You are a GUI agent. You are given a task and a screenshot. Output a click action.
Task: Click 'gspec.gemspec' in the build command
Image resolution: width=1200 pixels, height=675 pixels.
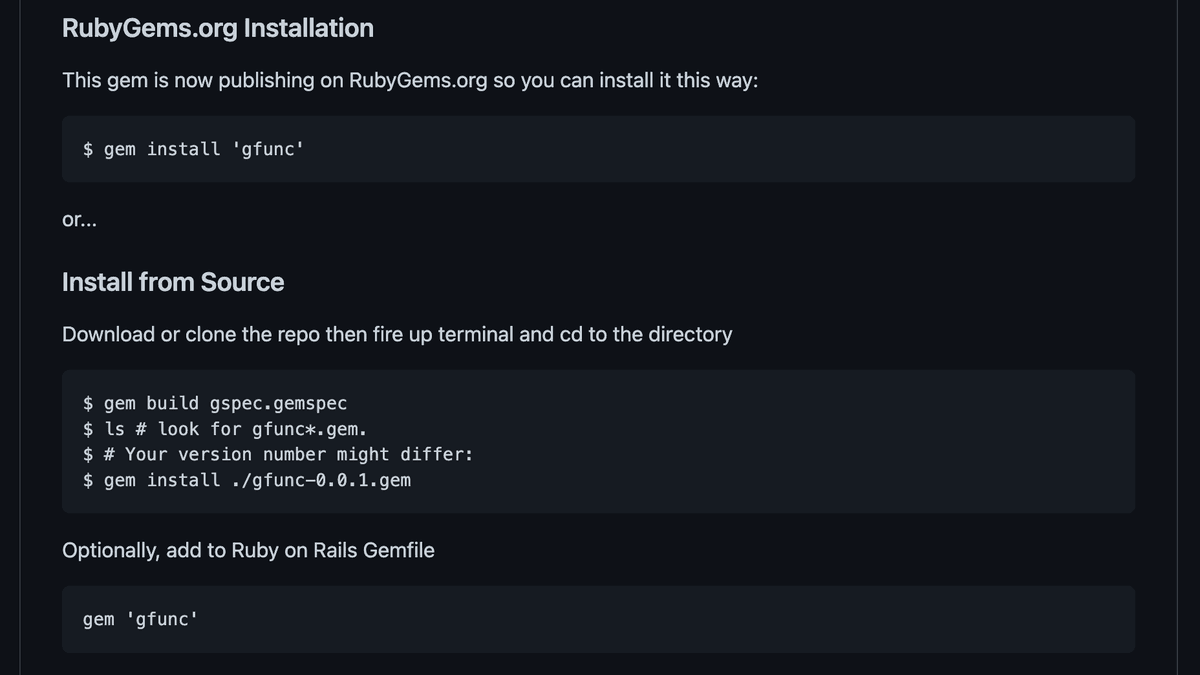pyautogui.click(x=278, y=404)
